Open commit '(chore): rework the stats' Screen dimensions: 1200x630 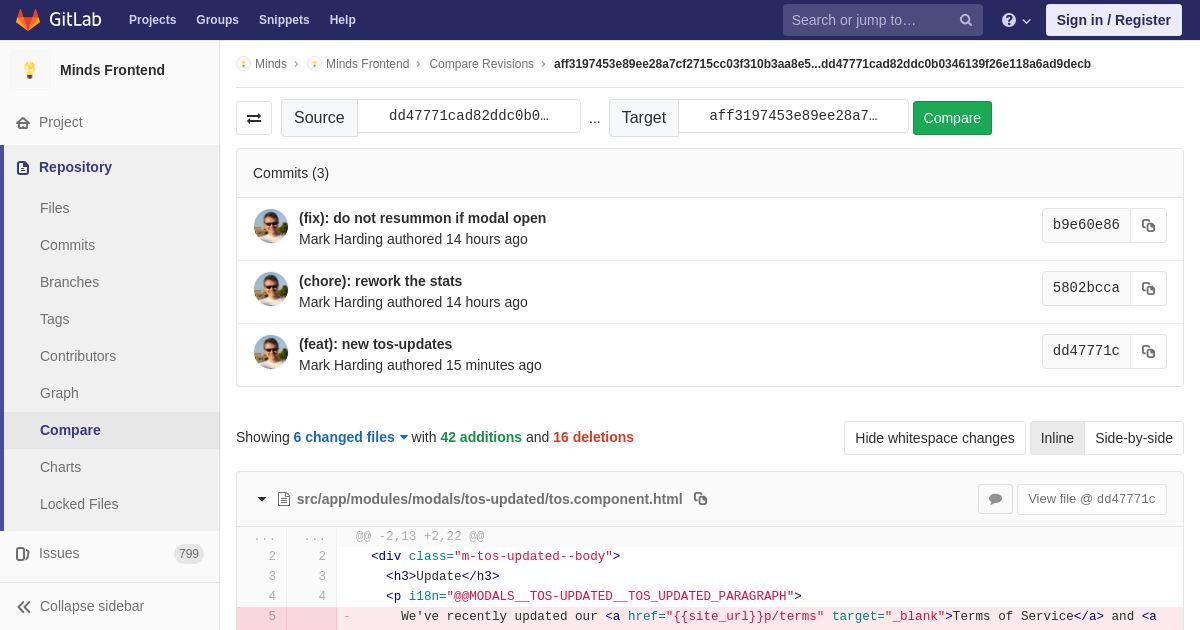point(380,281)
